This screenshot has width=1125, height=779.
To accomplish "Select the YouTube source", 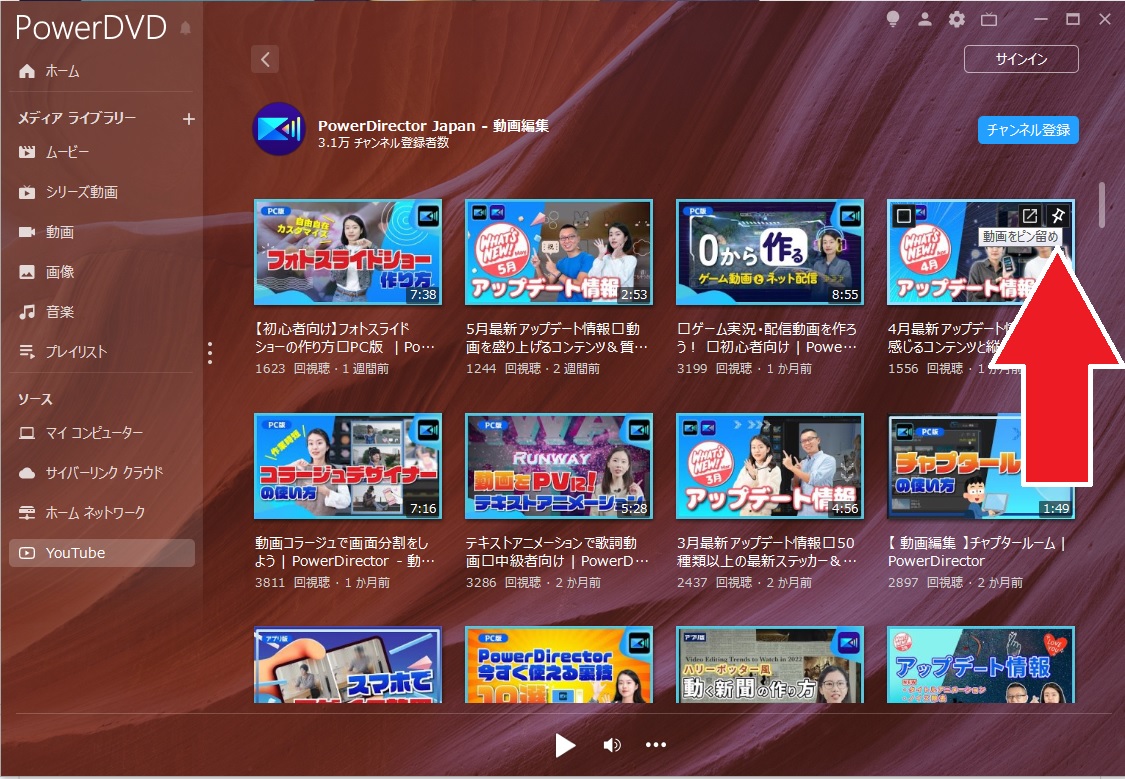I will [x=102, y=553].
